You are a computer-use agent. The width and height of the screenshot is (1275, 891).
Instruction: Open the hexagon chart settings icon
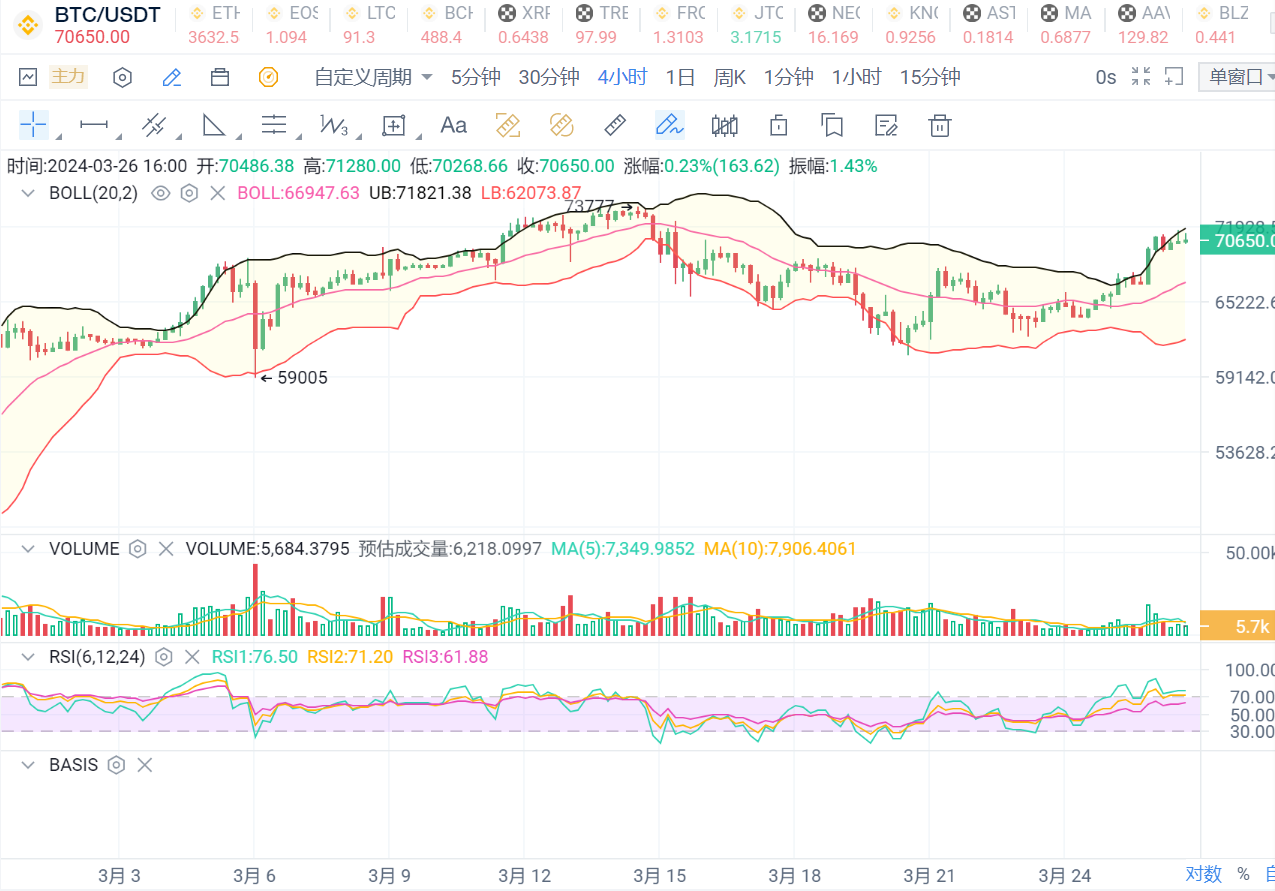[x=122, y=77]
